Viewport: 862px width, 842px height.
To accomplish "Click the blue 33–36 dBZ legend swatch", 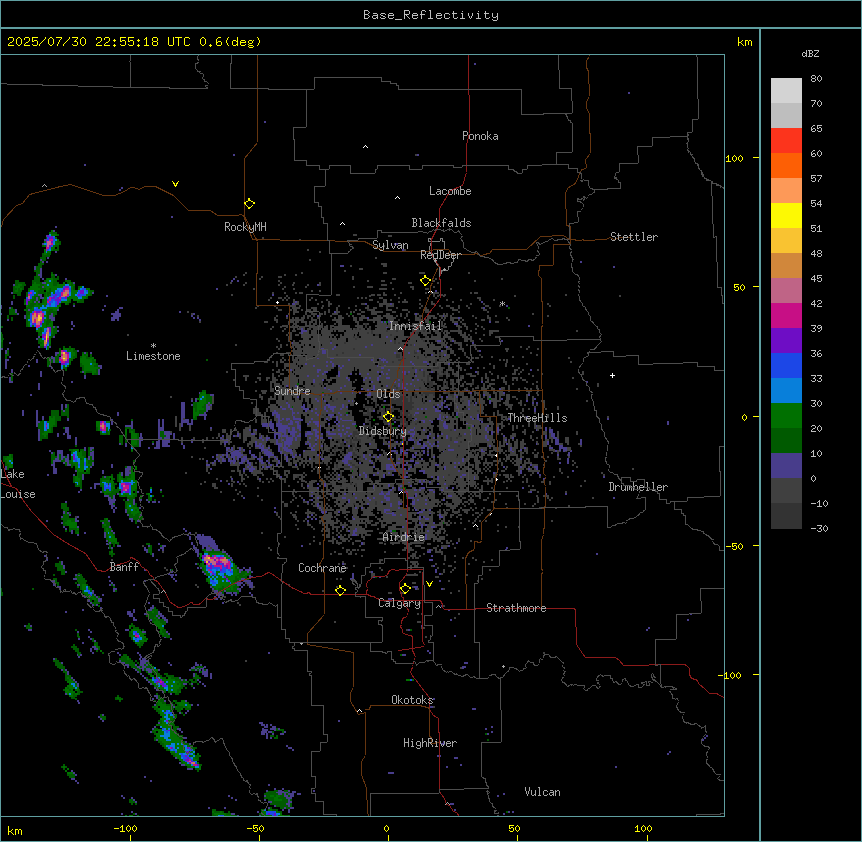I will point(786,365).
